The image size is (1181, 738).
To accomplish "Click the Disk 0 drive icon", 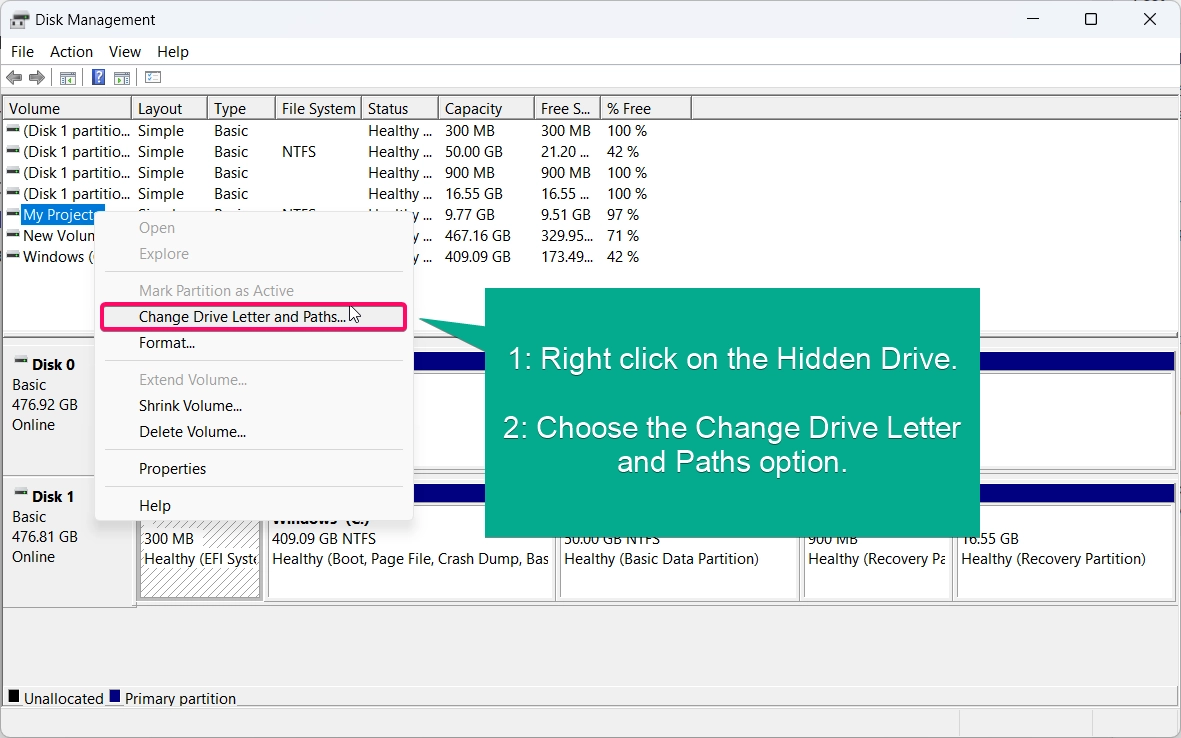I will point(21,362).
